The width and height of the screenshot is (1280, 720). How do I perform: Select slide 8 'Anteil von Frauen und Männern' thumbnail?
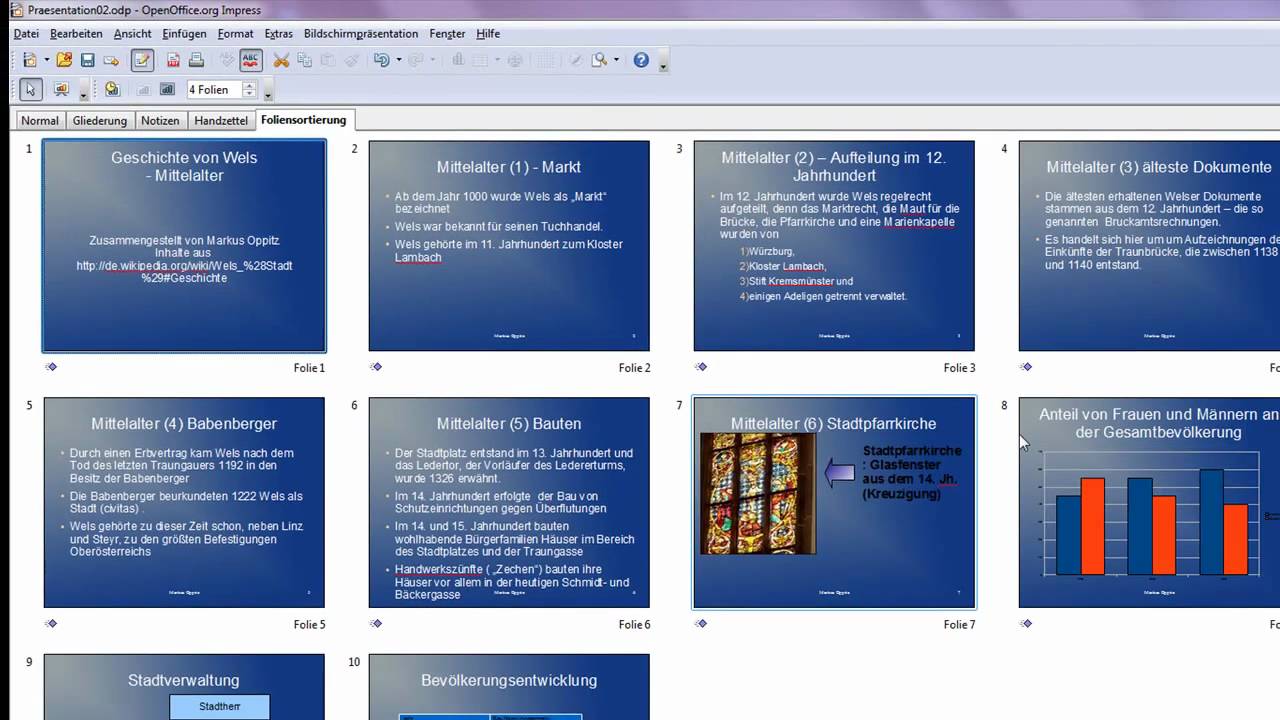coord(1149,502)
